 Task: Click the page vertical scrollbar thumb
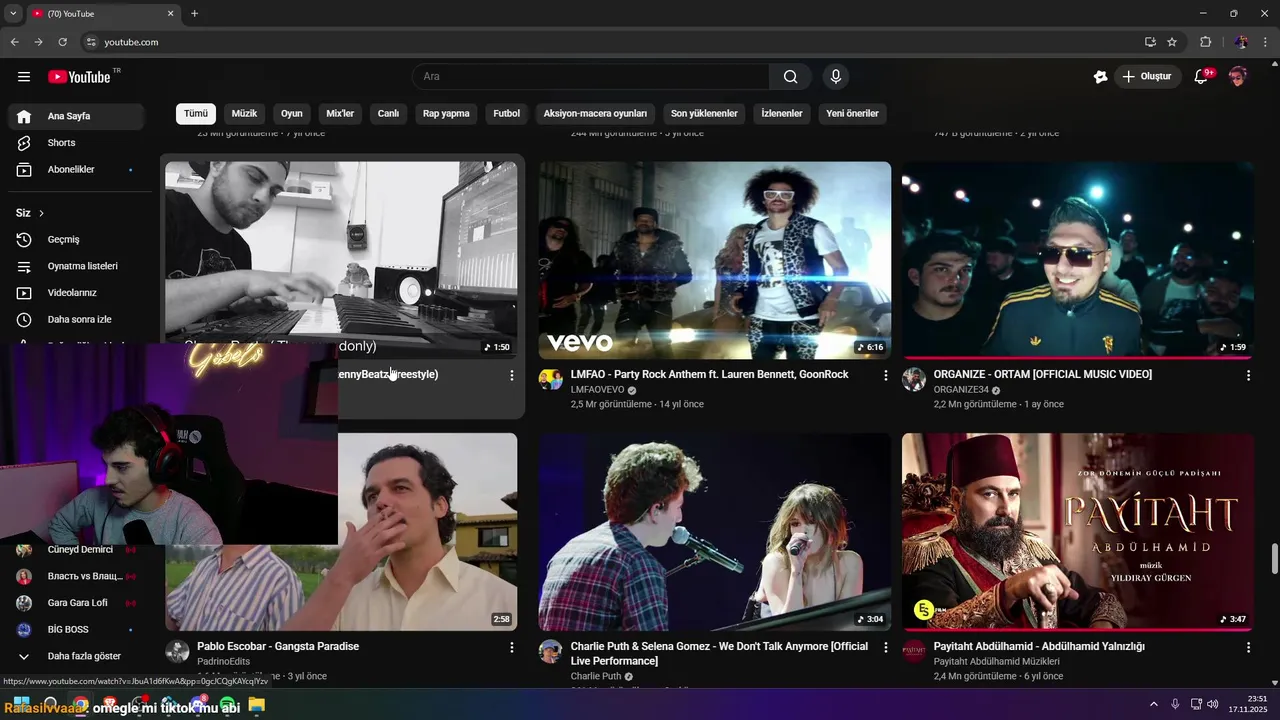(x=1274, y=559)
